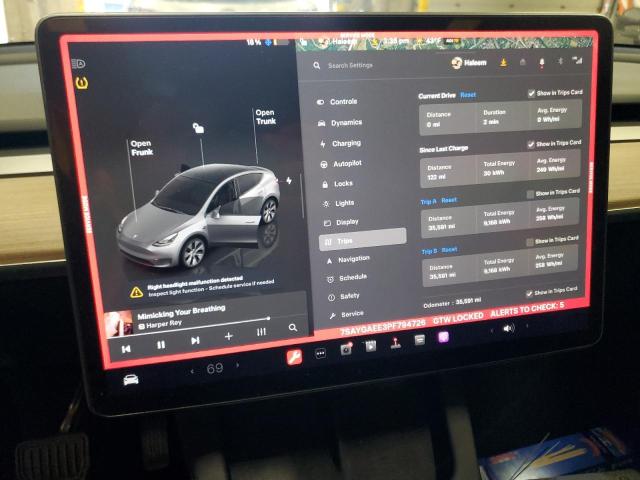The image size is (640, 480).
Task: Toggle Current Drive Show in Trips Card
Action: 531,93
